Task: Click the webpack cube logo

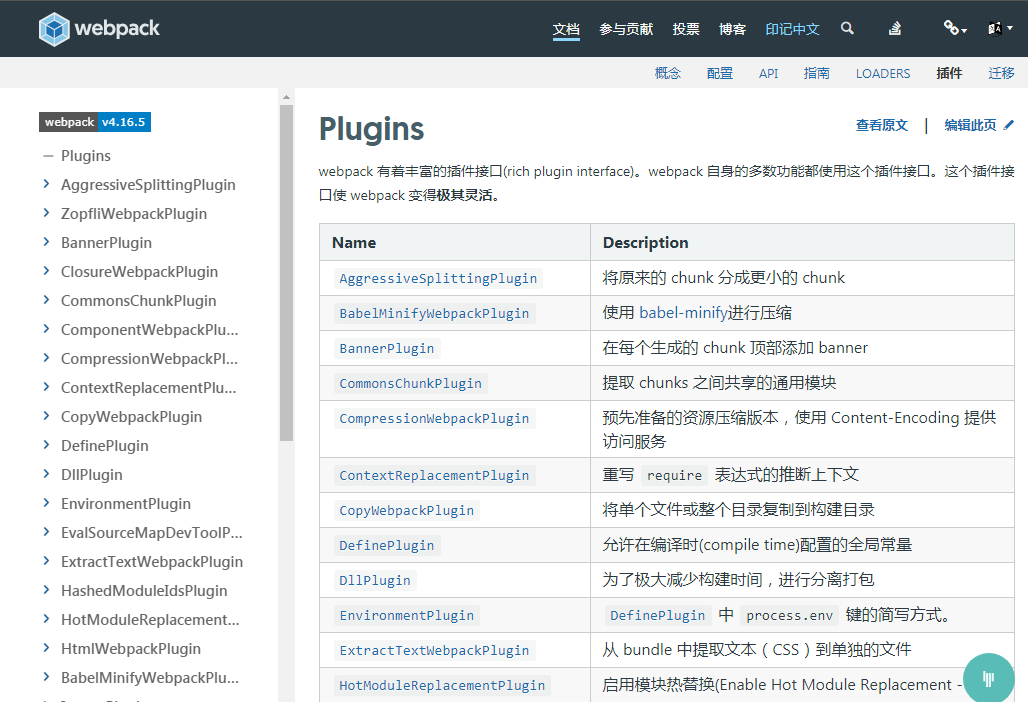Action: pyautogui.click(x=55, y=29)
